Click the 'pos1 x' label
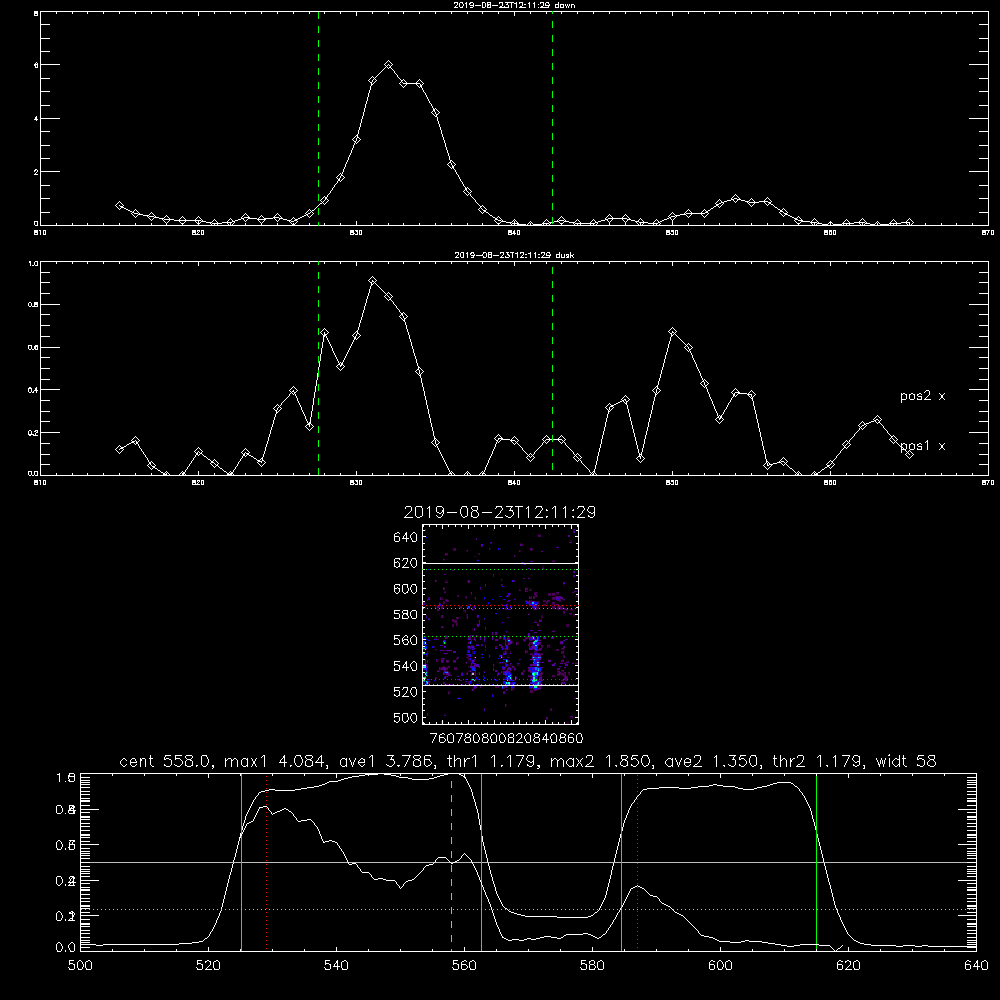 click(922, 446)
